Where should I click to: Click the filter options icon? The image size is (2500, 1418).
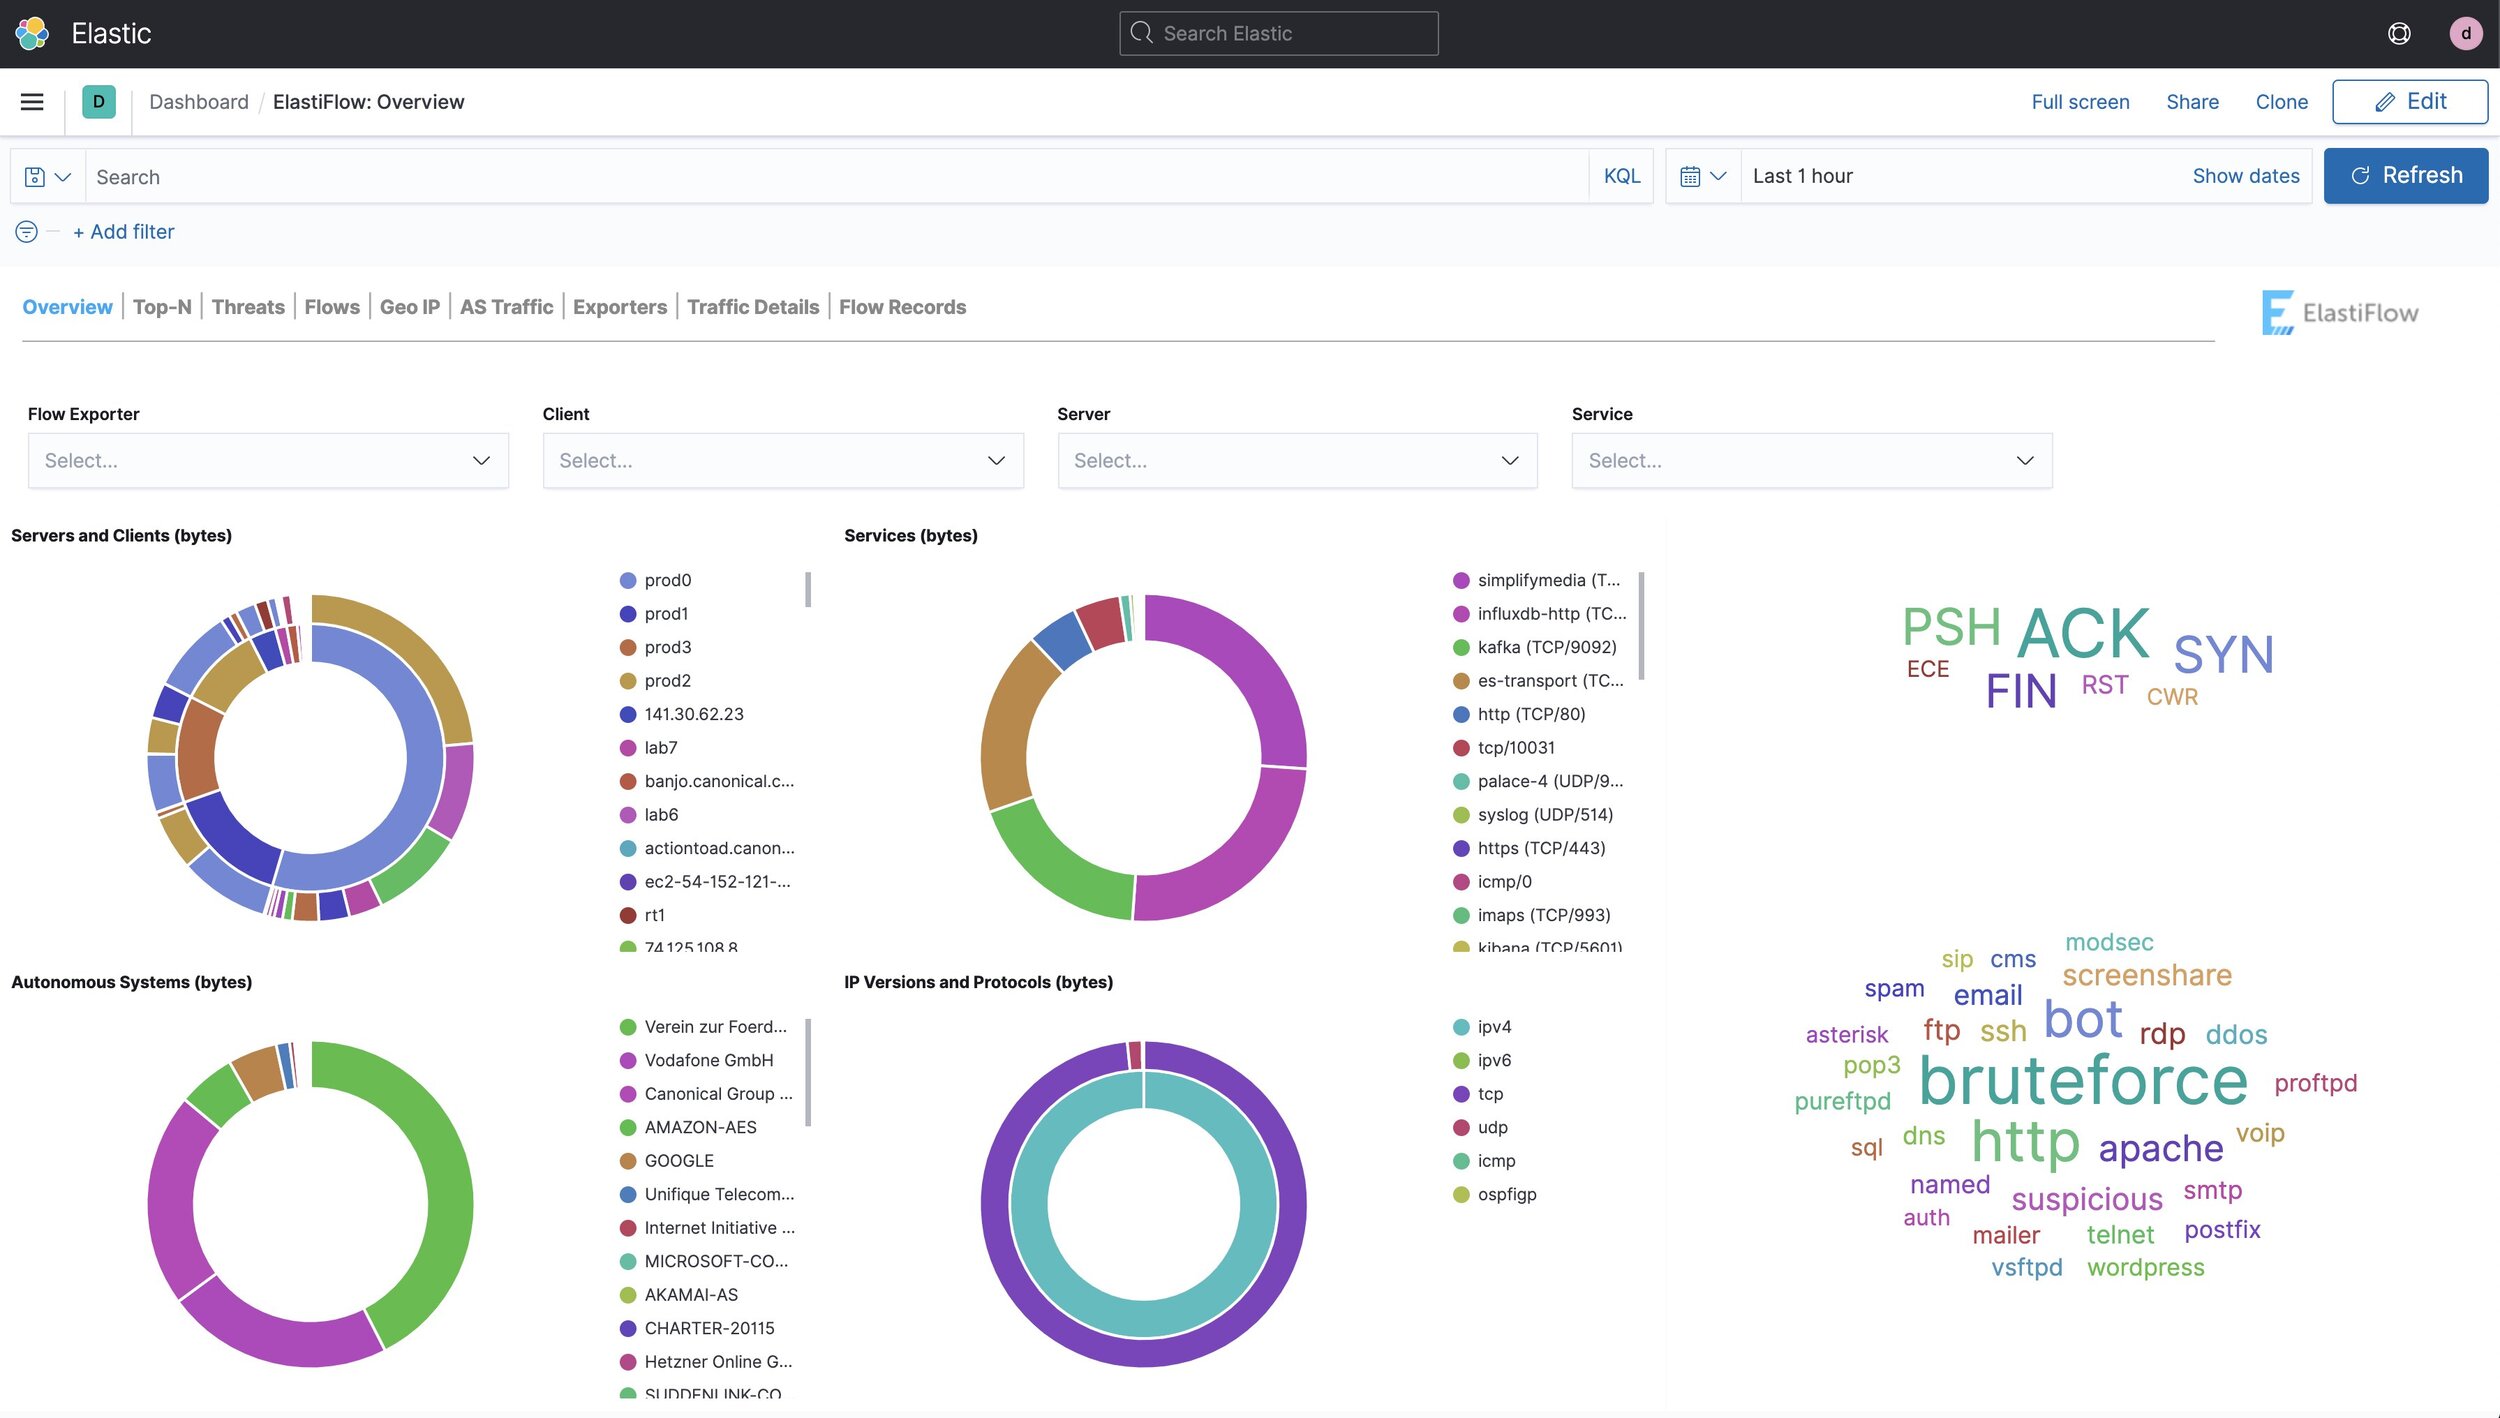point(27,232)
